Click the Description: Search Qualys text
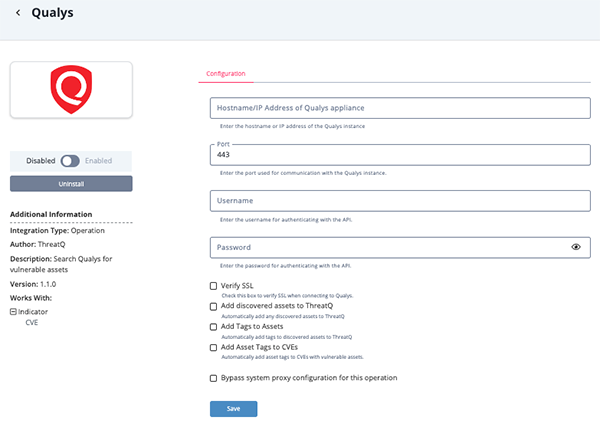Viewport: 600px width, 427px height. click(61, 264)
